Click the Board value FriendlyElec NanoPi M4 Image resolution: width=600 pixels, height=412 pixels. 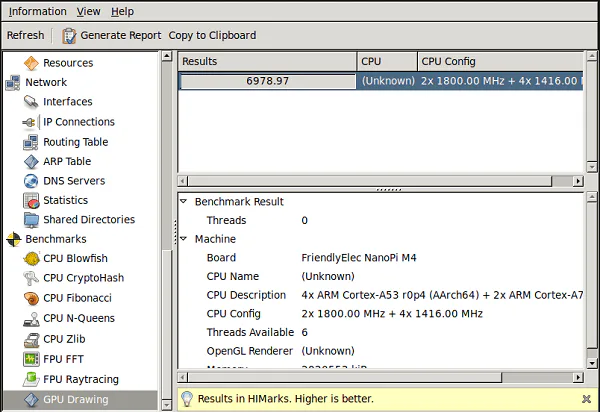359,258
